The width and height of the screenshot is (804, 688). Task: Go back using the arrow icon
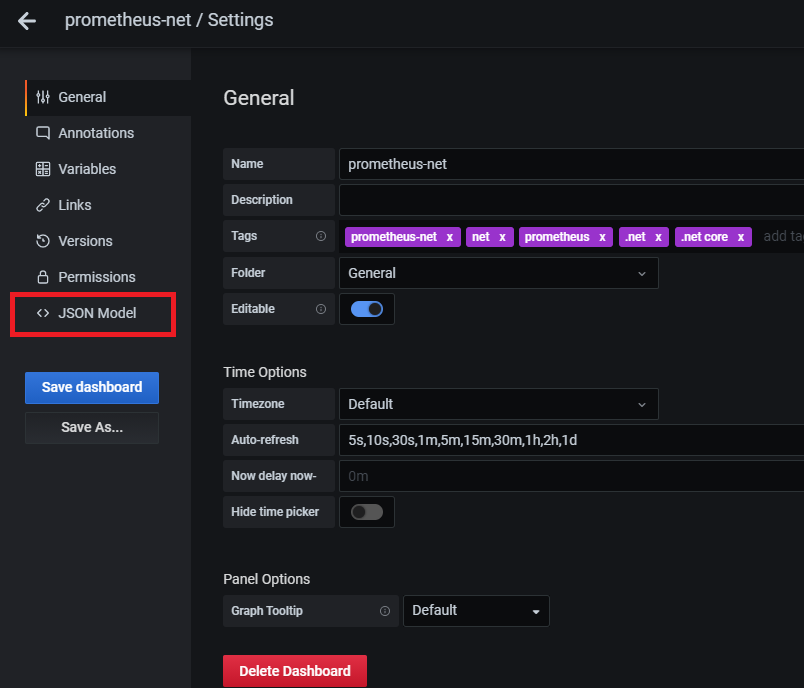click(x=27, y=21)
